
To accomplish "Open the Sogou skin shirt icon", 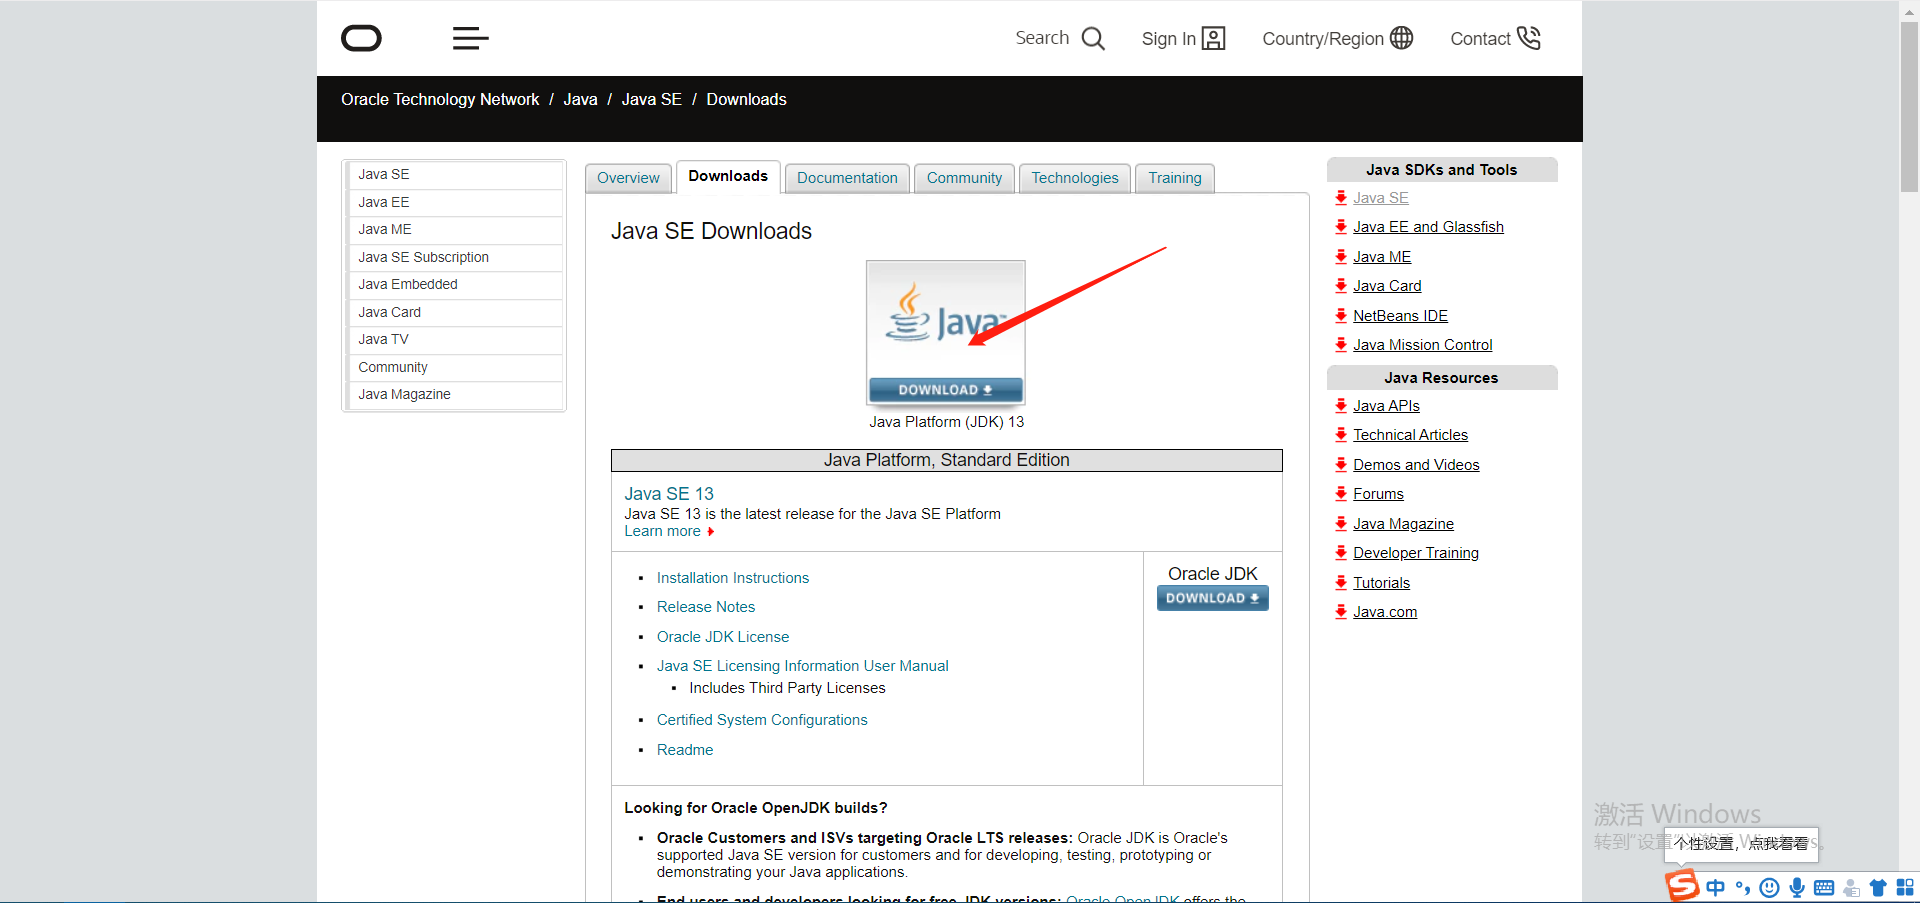I will point(1878,888).
